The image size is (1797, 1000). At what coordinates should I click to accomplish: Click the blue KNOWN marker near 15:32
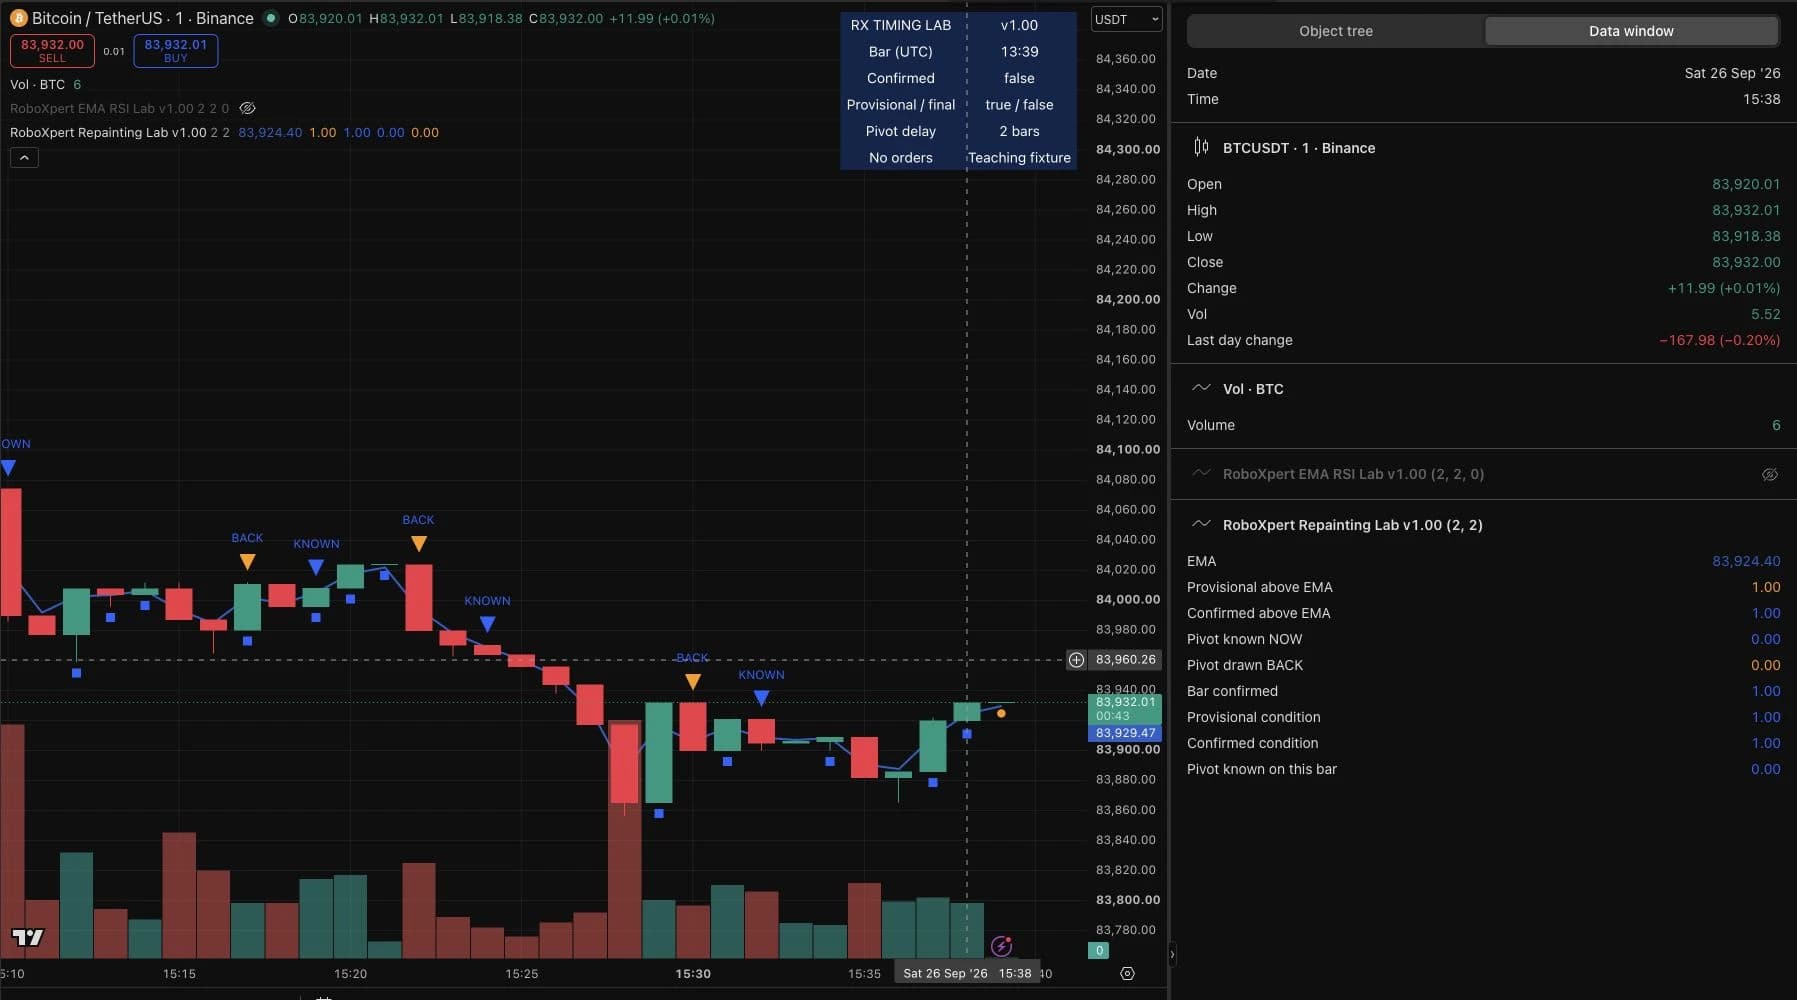pyautogui.click(x=761, y=698)
